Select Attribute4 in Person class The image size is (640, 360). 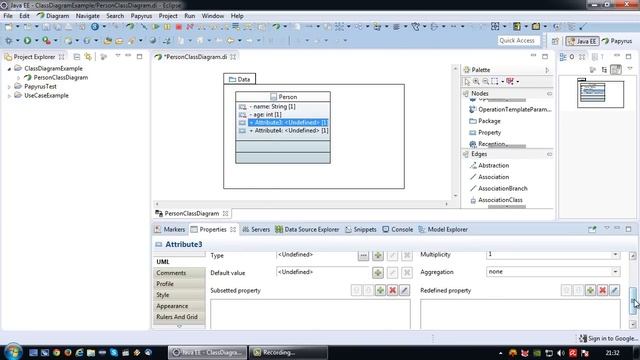click(288, 131)
